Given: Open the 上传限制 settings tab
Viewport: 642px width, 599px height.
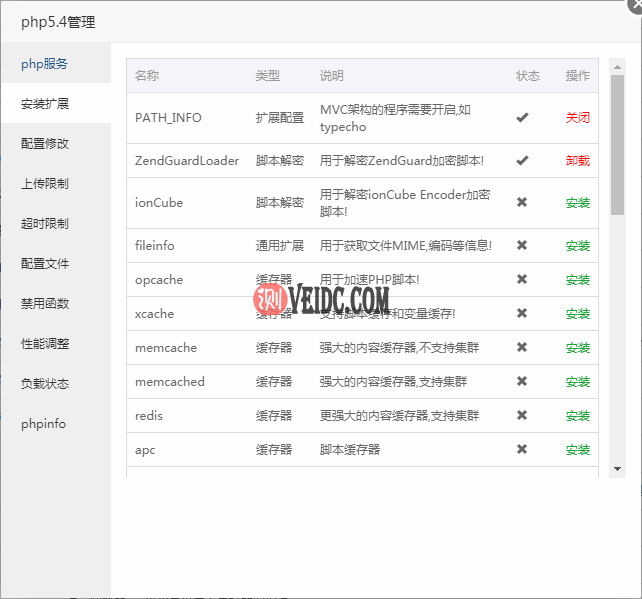Looking at the screenshot, I should click(45, 184).
